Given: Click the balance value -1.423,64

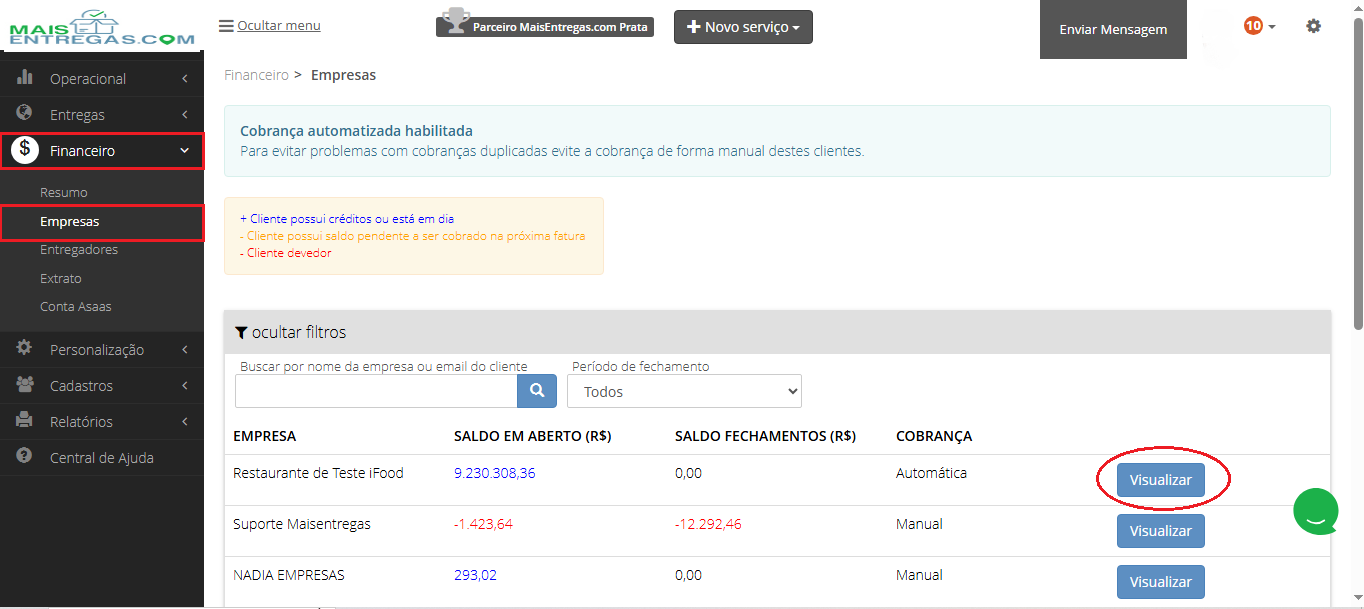Looking at the screenshot, I should [483, 524].
